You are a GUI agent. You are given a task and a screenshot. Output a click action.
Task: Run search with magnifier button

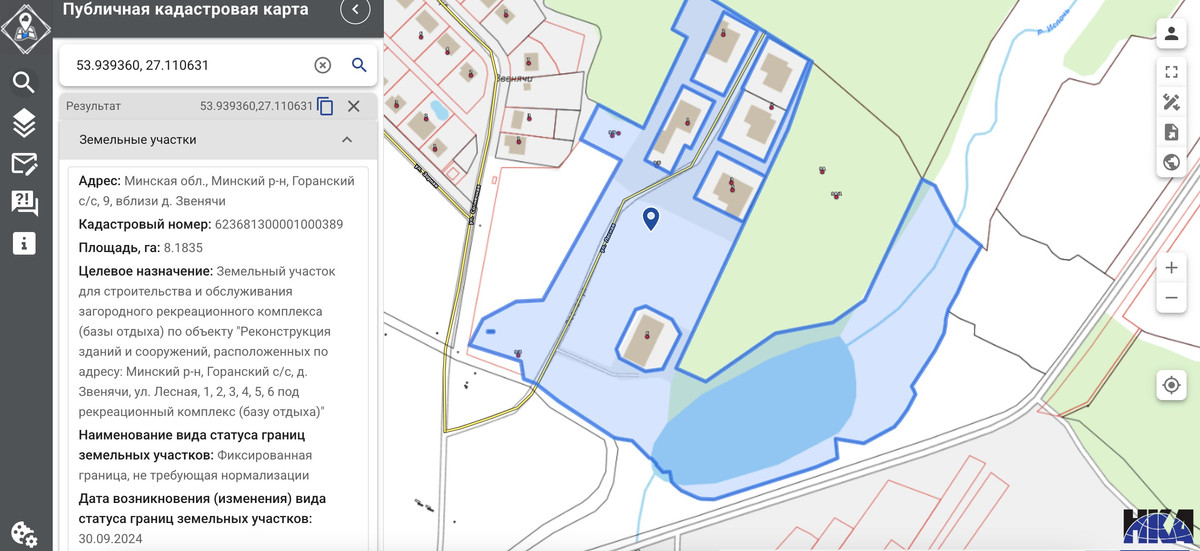click(x=359, y=65)
